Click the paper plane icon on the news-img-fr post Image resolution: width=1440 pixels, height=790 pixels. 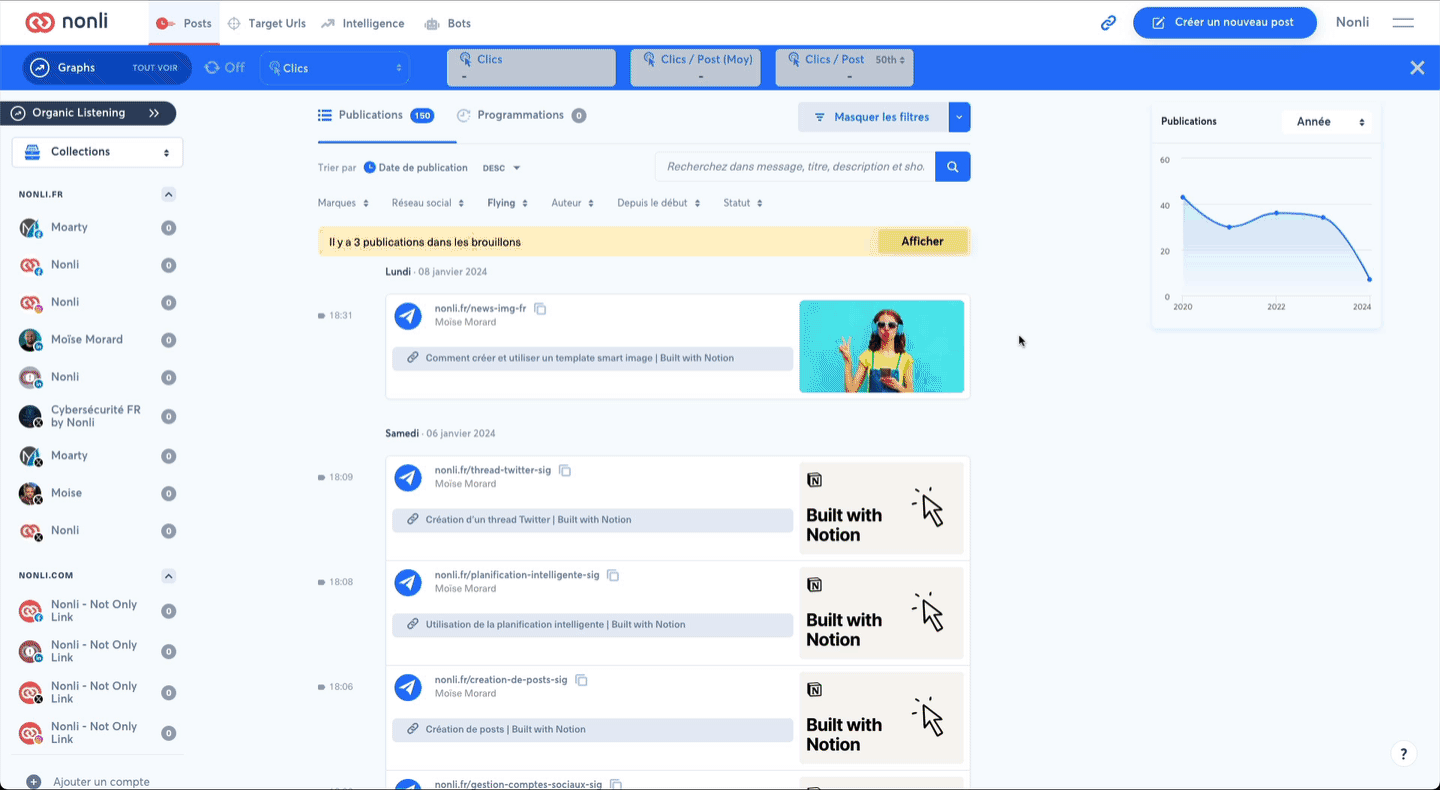tap(408, 316)
